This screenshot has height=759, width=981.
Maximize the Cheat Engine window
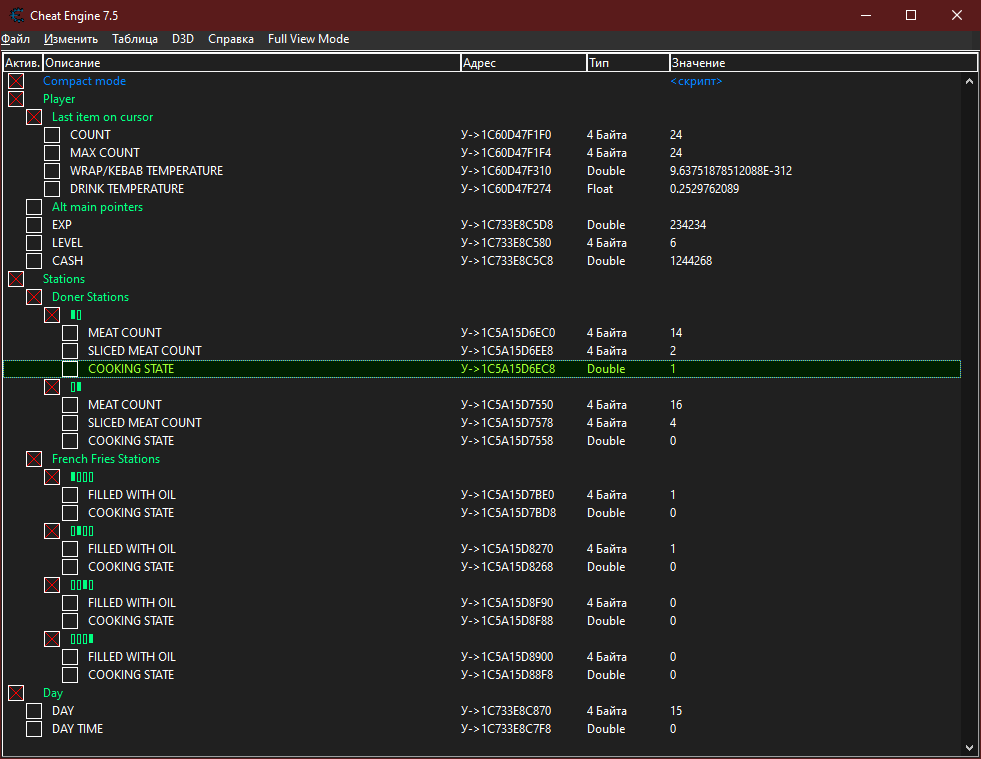[x=911, y=16]
